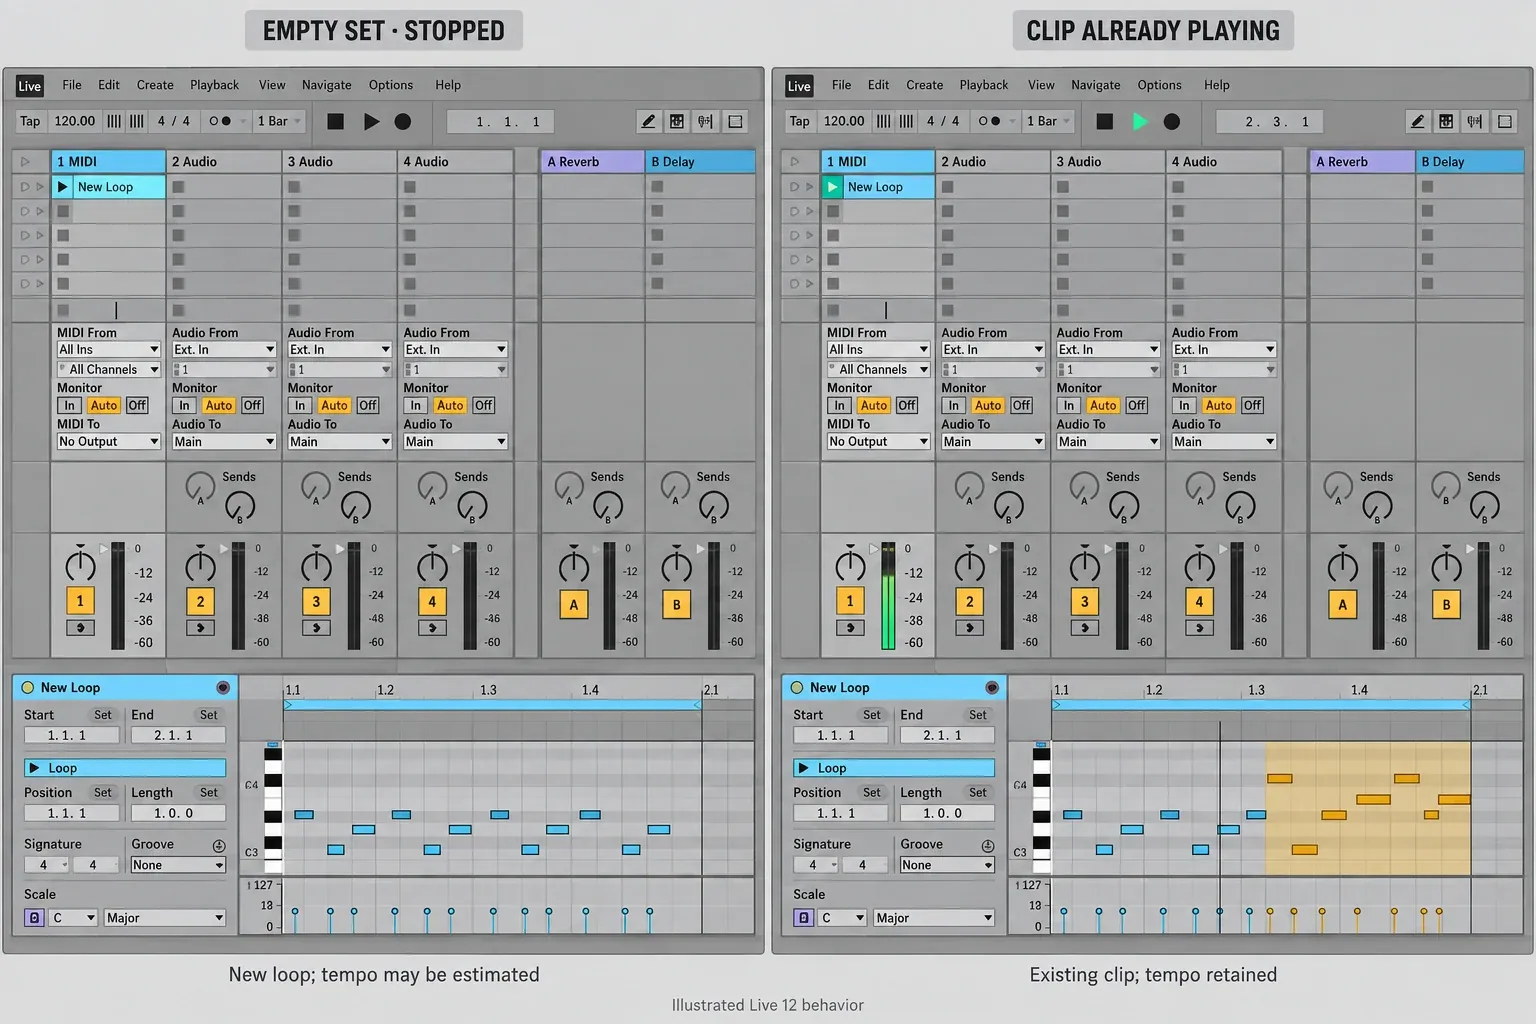Open the Playback menu in right window

(x=984, y=85)
